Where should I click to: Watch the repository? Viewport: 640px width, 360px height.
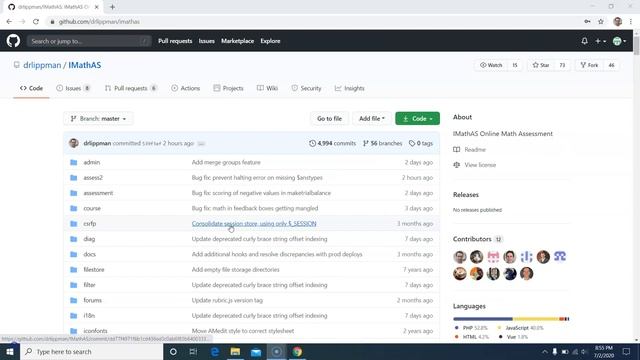[x=491, y=65]
